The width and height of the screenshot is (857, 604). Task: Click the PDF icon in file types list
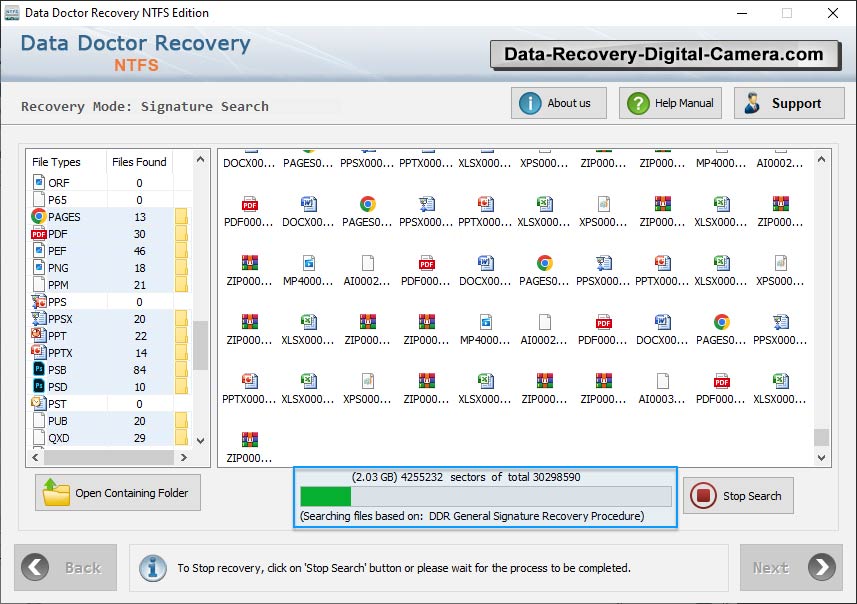pyautogui.click(x=38, y=234)
